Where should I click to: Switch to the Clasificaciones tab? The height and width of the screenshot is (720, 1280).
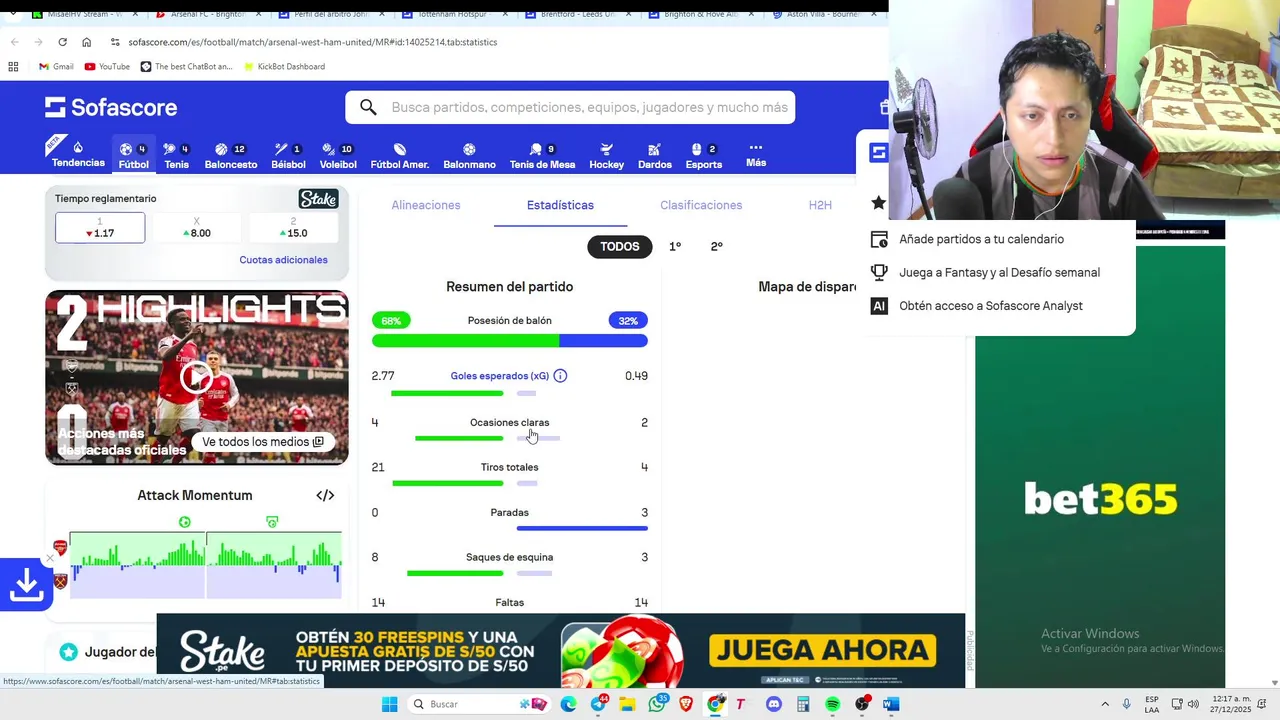701,205
